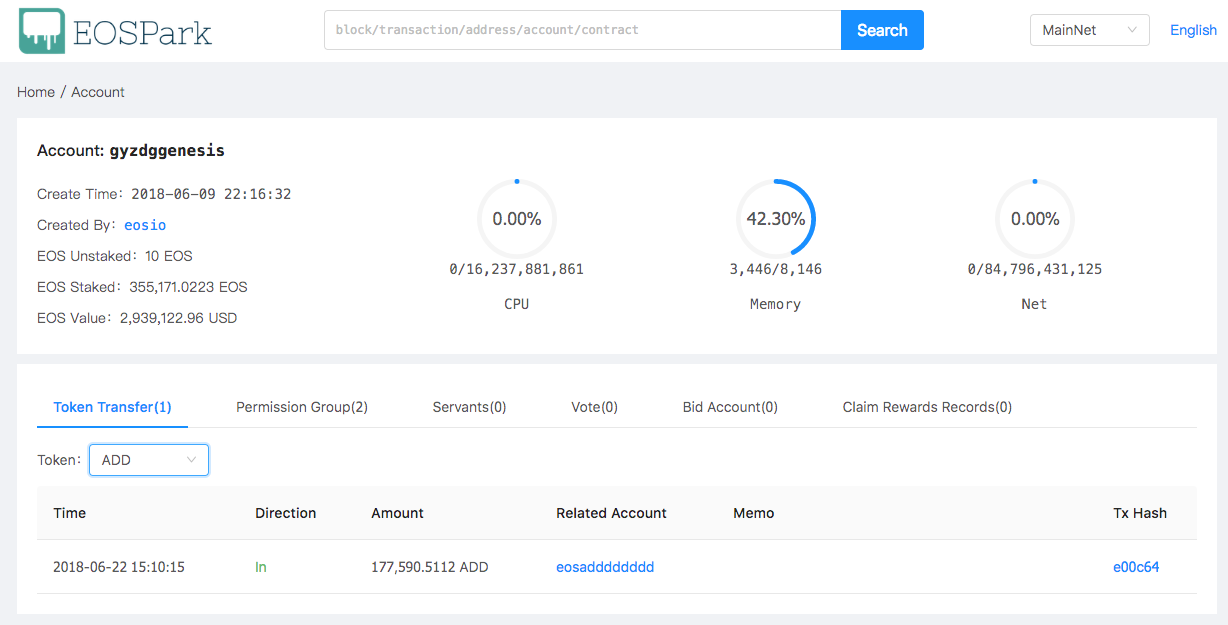View the Bid Account tab
Screen dimensions: 1228x625
pos(730,407)
